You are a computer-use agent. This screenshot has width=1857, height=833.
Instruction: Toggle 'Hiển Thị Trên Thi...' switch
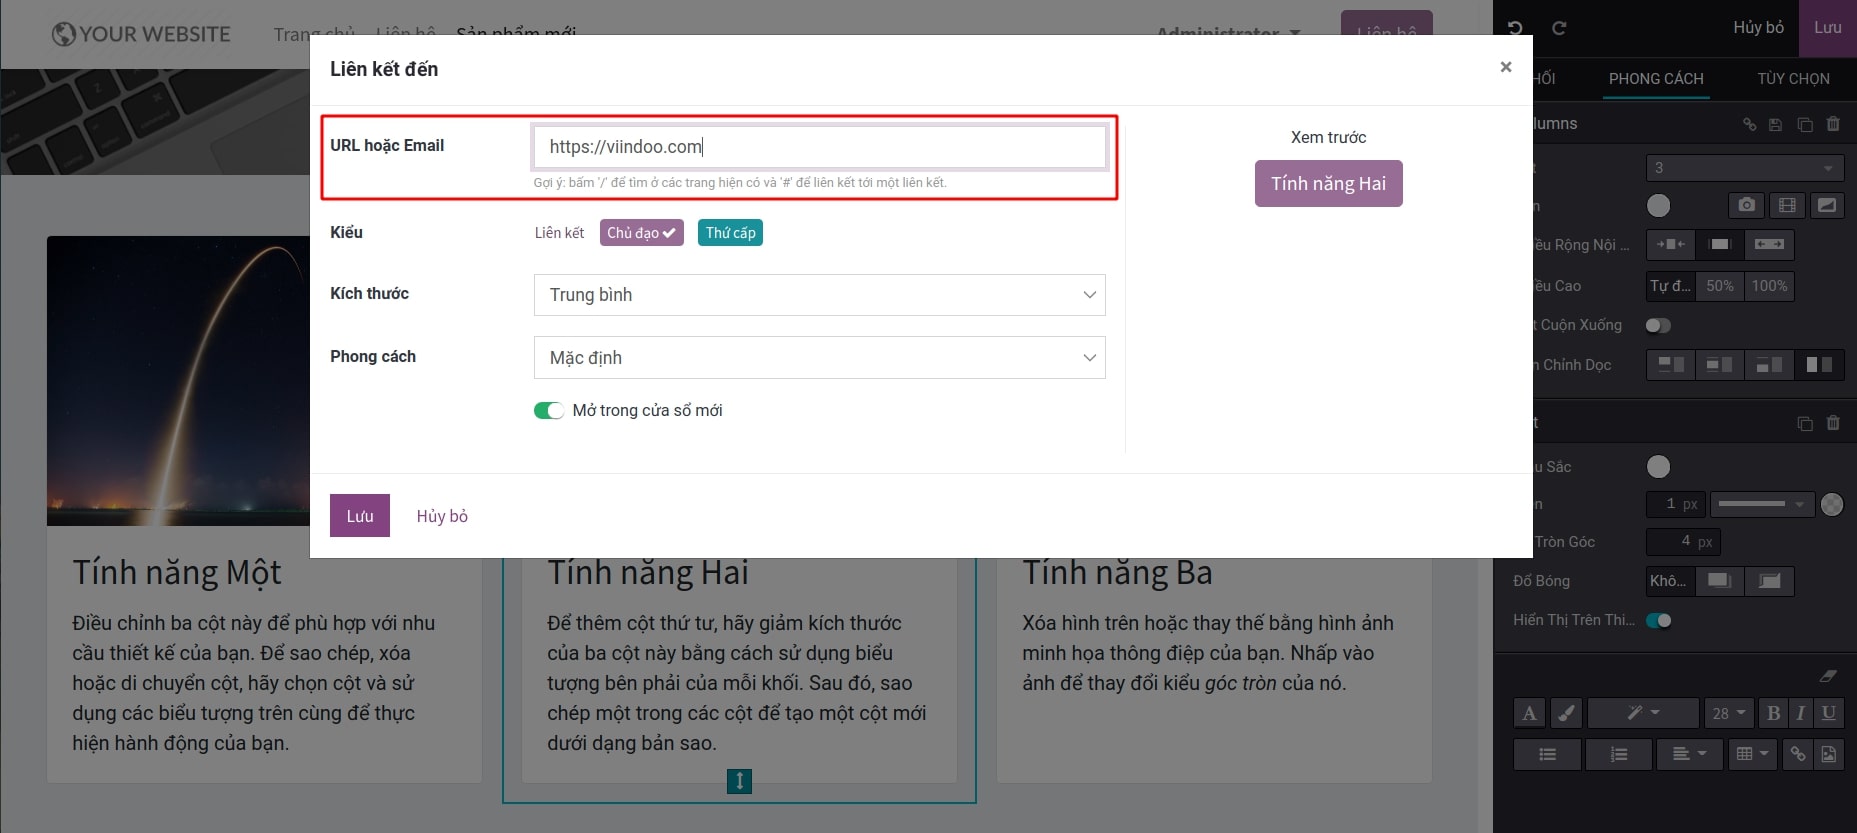point(1659,620)
